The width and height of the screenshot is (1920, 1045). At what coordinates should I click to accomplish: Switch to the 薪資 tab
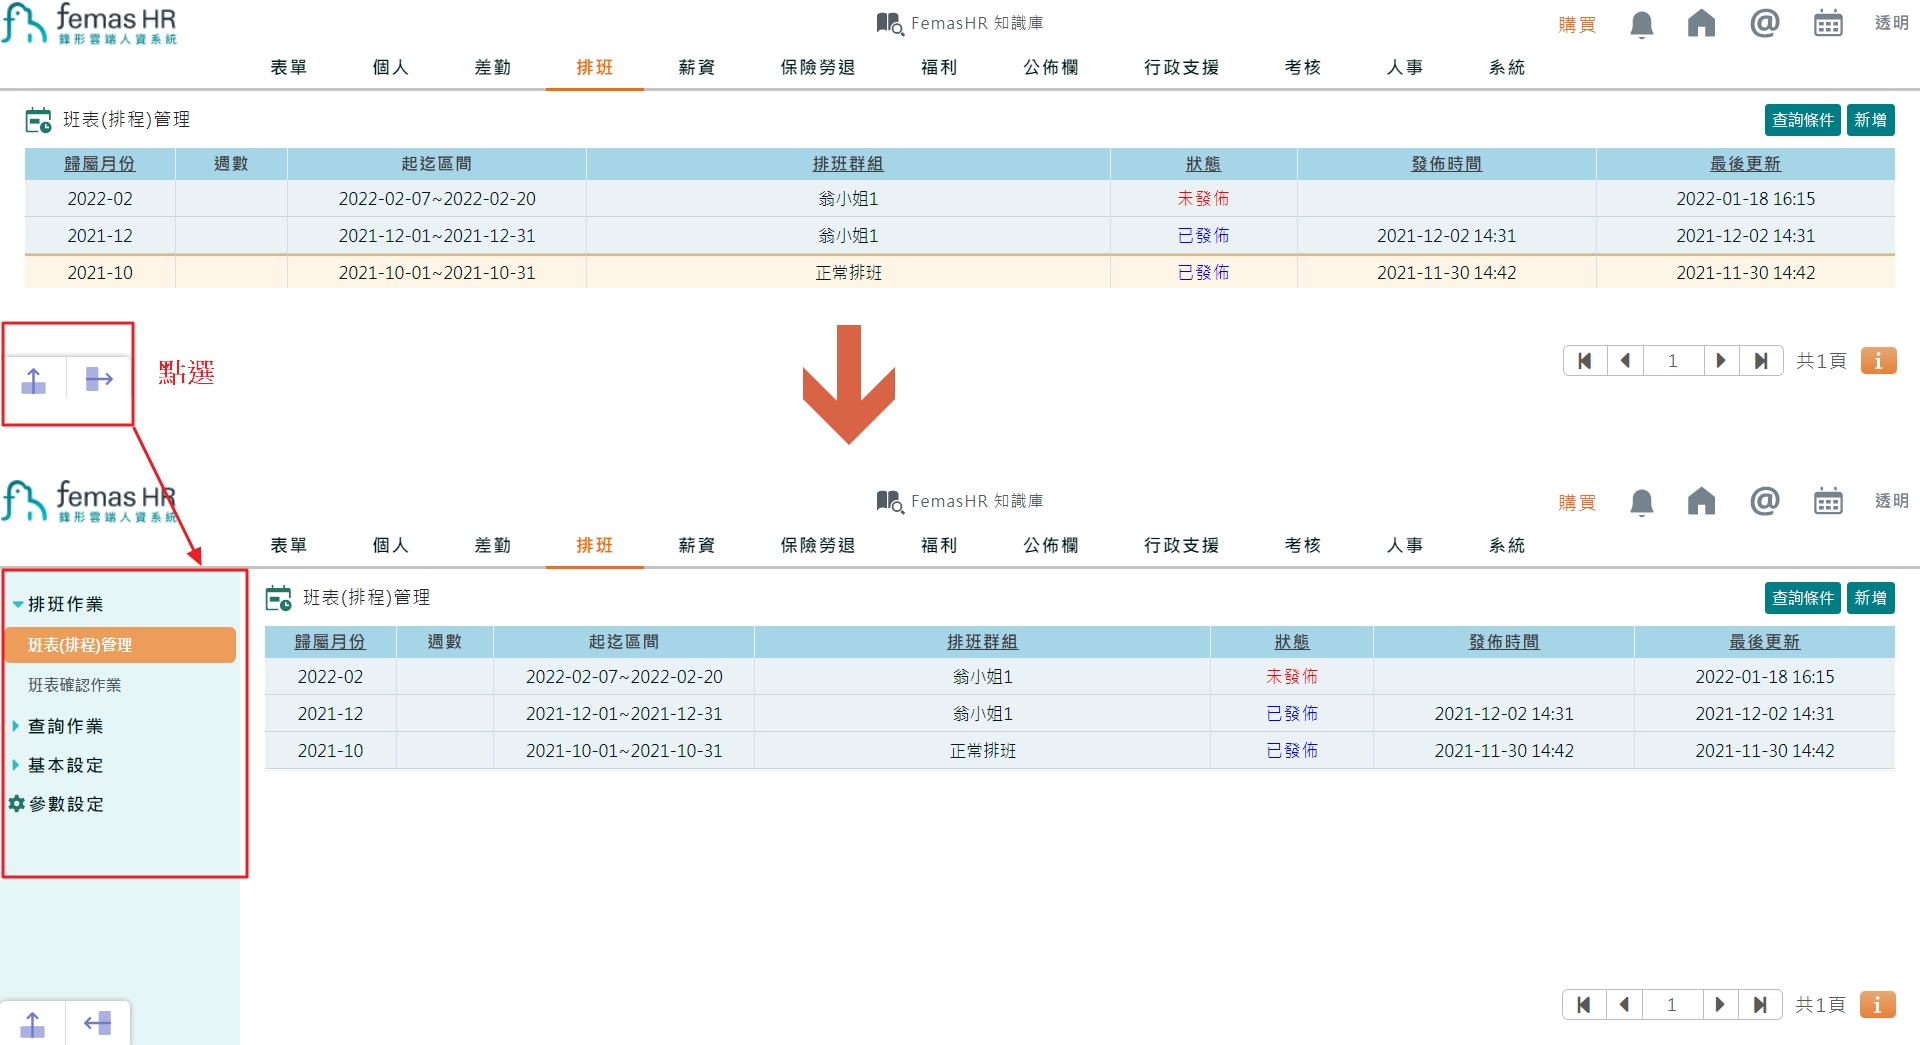[695, 67]
